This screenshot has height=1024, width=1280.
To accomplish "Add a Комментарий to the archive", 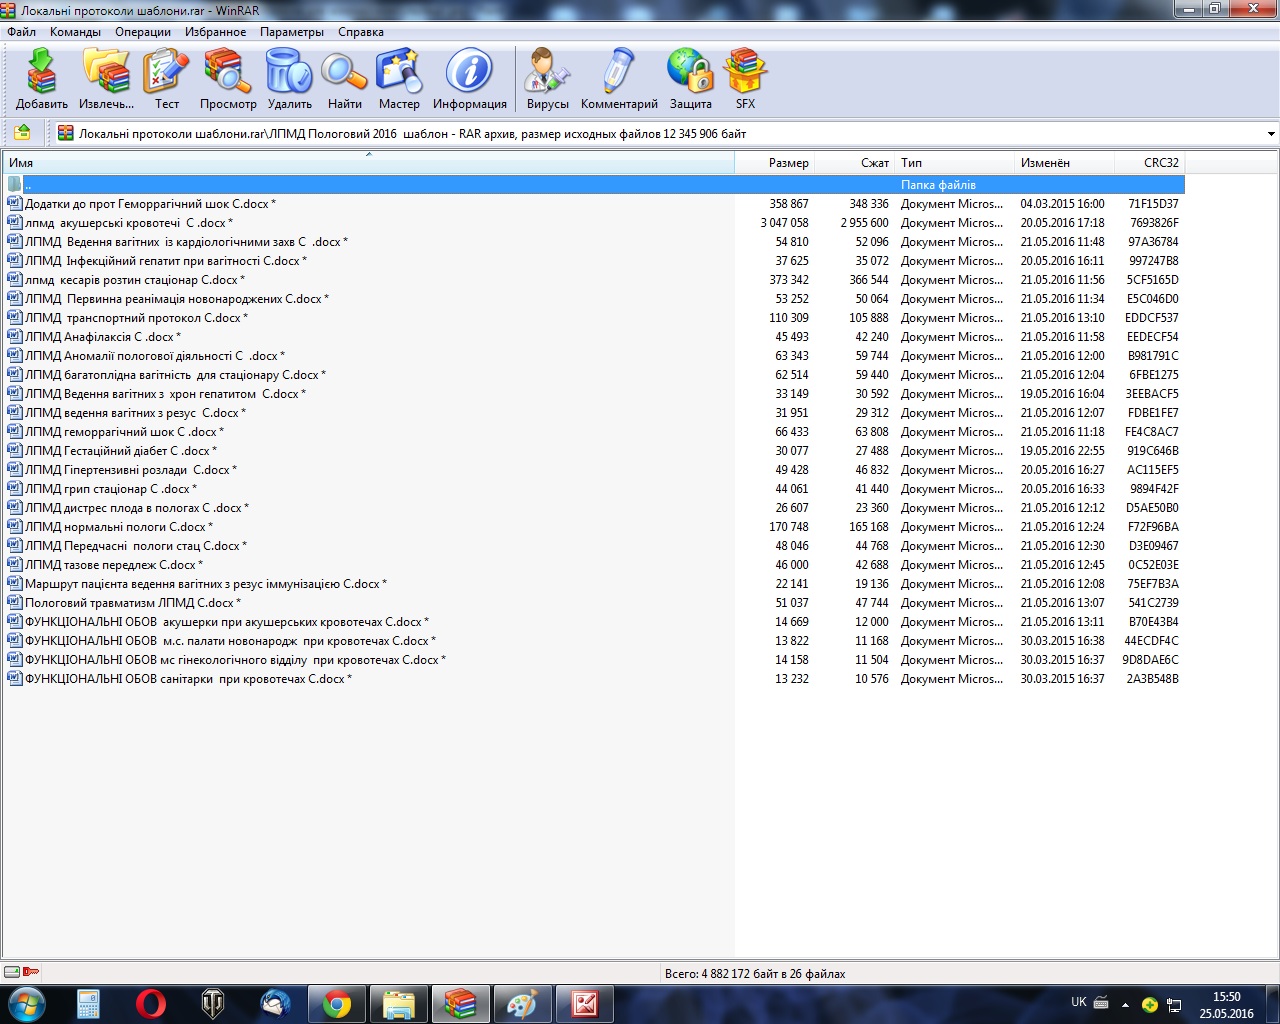I will [619, 79].
